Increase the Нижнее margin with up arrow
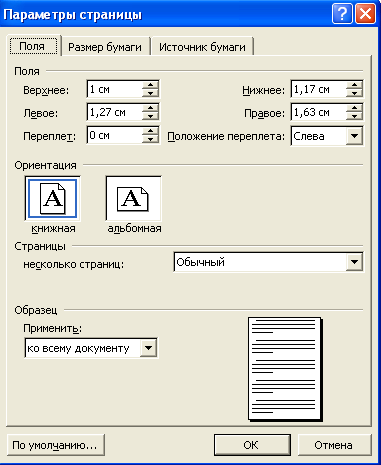Image resolution: width=381 pixels, height=465 pixels. (354, 85)
